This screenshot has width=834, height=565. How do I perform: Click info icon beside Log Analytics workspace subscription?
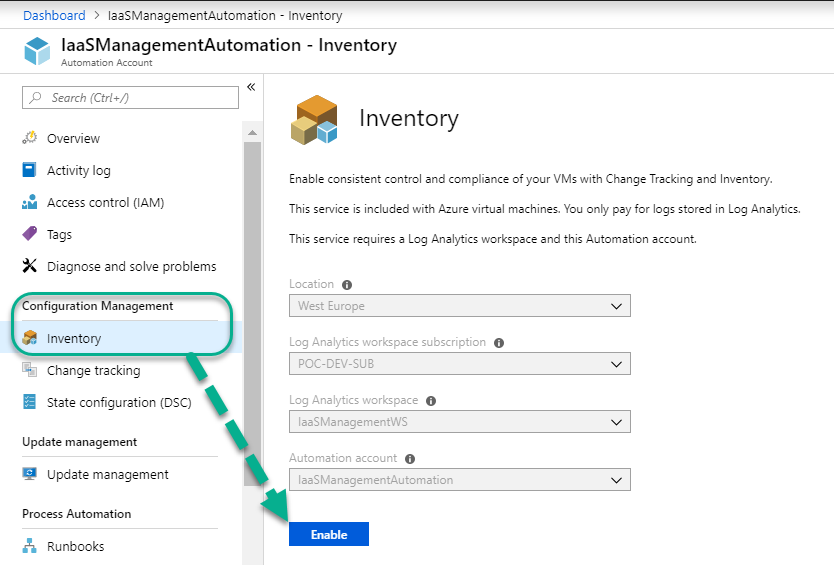pyautogui.click(x=499, y=343)
